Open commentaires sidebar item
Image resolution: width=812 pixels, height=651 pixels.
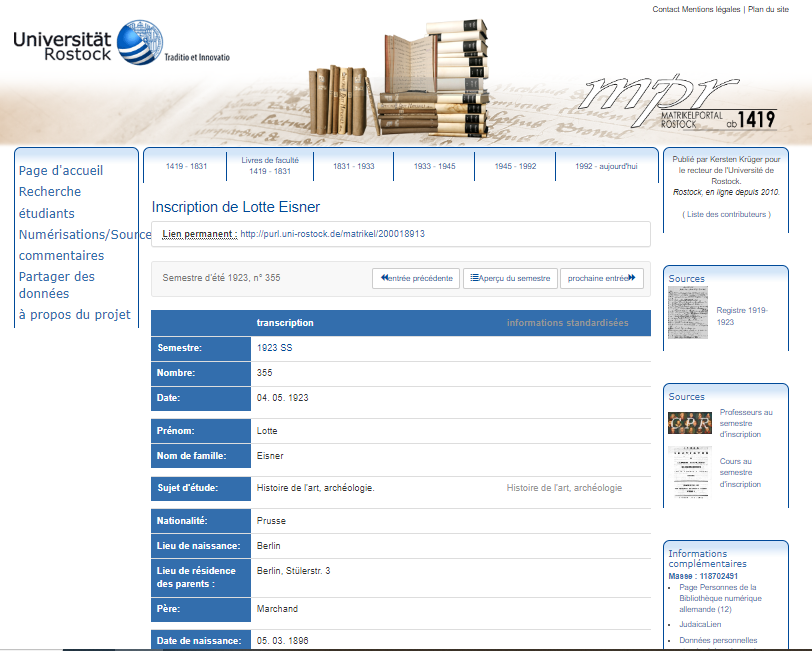click(x=61, y=255)
